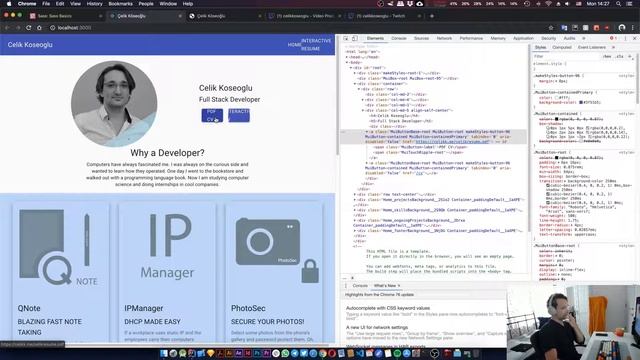Viewport: 640px width, 360px height.
Task: Open the Chrome three-dot menu
Action: (x=633, y=28)
